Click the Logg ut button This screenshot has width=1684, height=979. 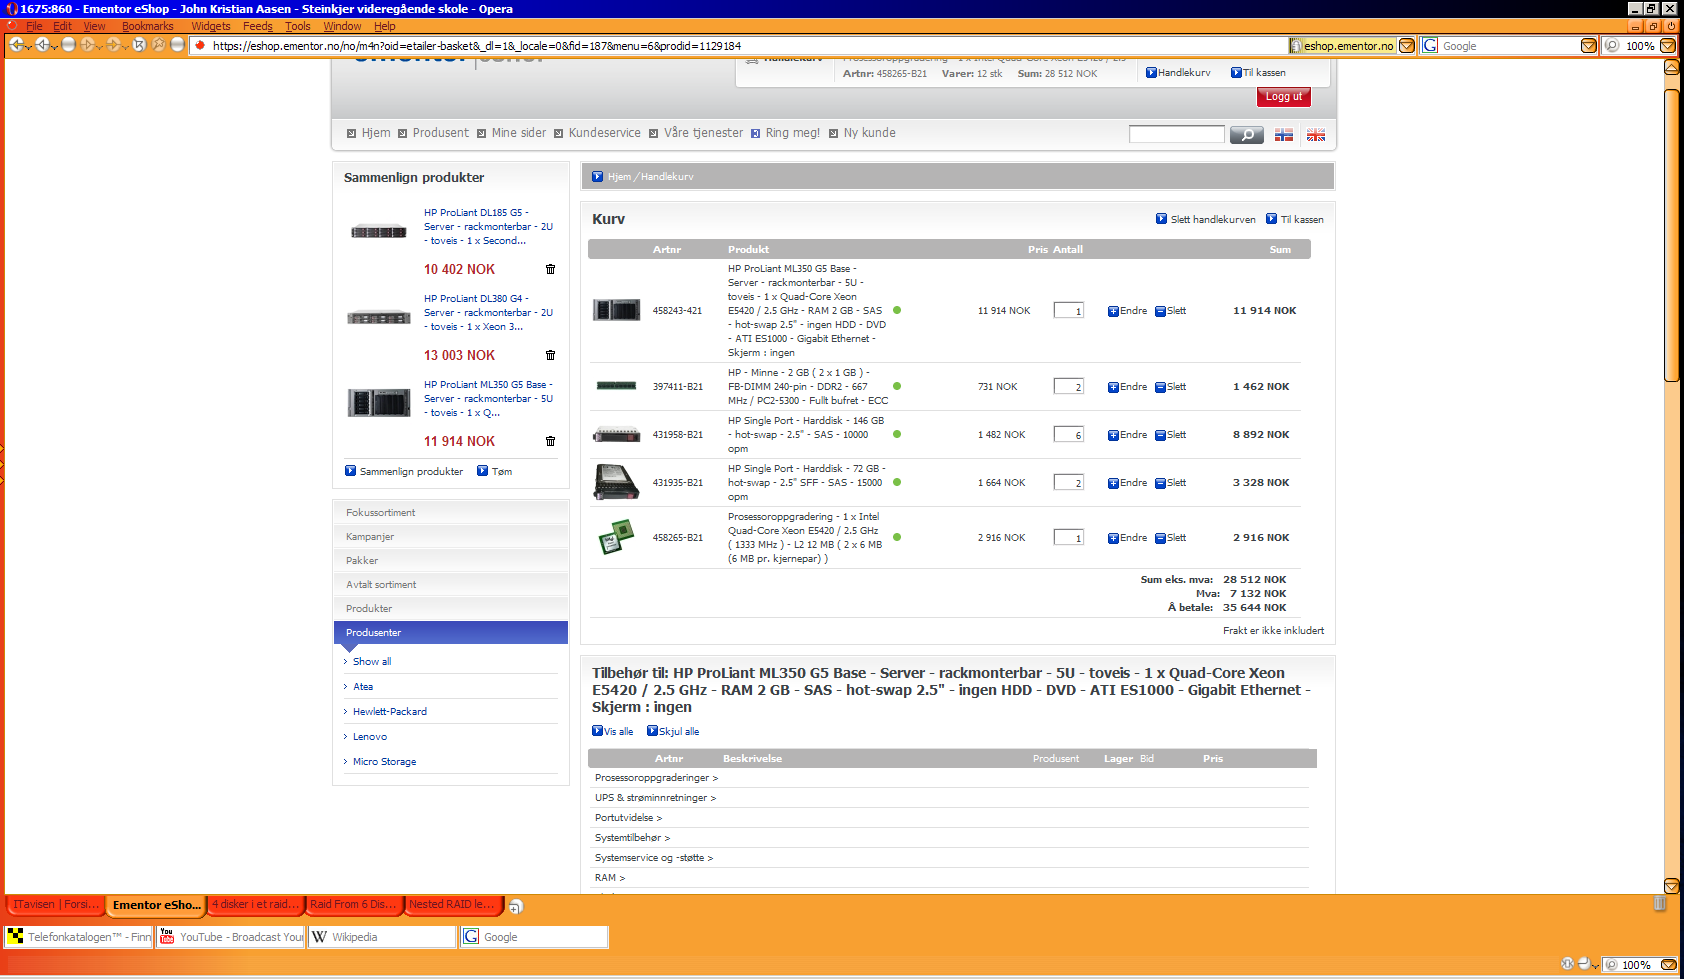coord(1284,97)
